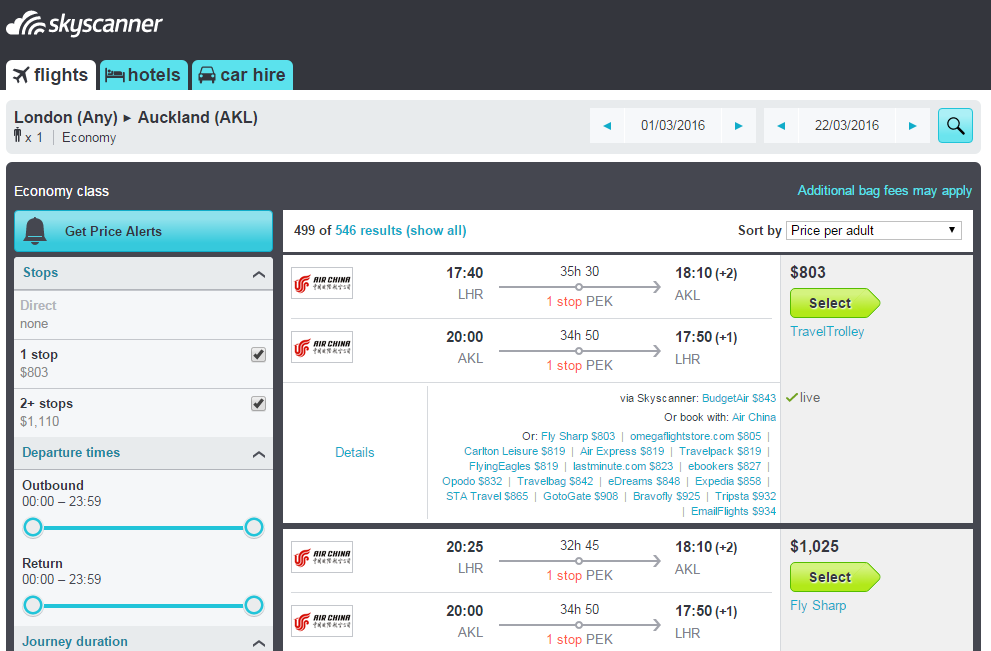991x651 pixels.
Task: Click Bravofly $925 link
Action: [666, 496]
